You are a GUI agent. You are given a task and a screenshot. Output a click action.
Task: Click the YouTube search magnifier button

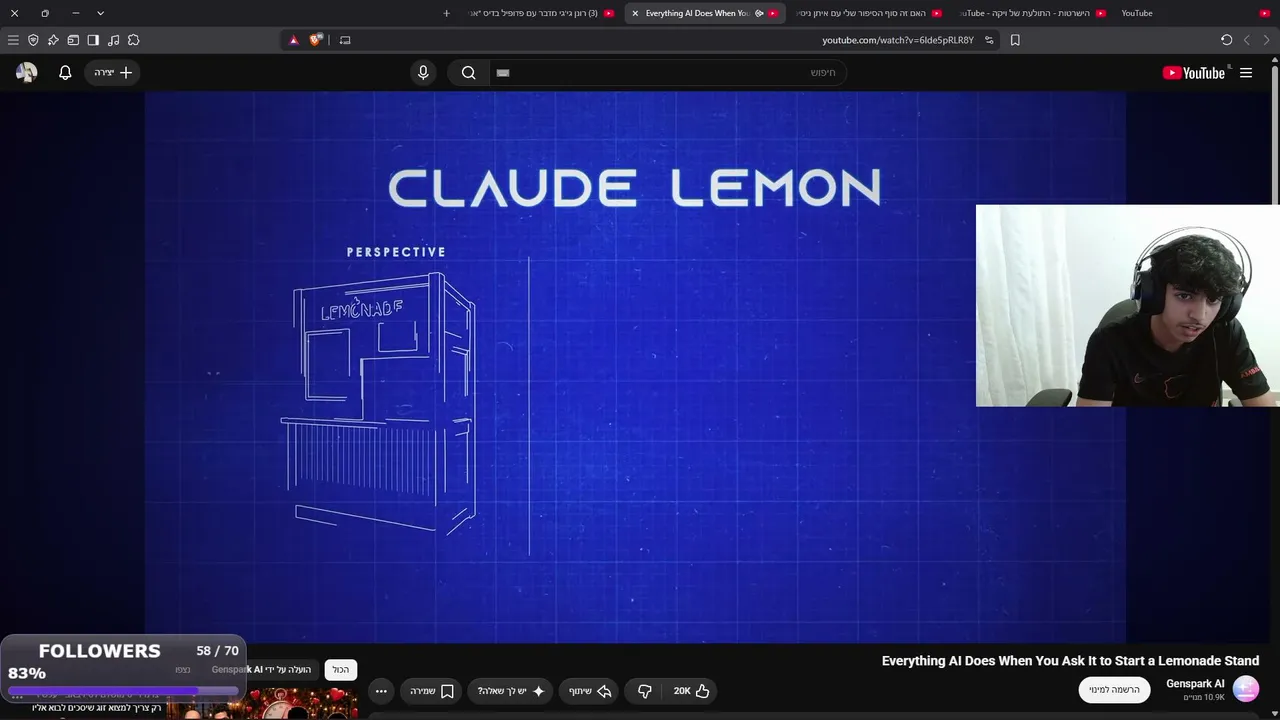(x=468, y=72)
